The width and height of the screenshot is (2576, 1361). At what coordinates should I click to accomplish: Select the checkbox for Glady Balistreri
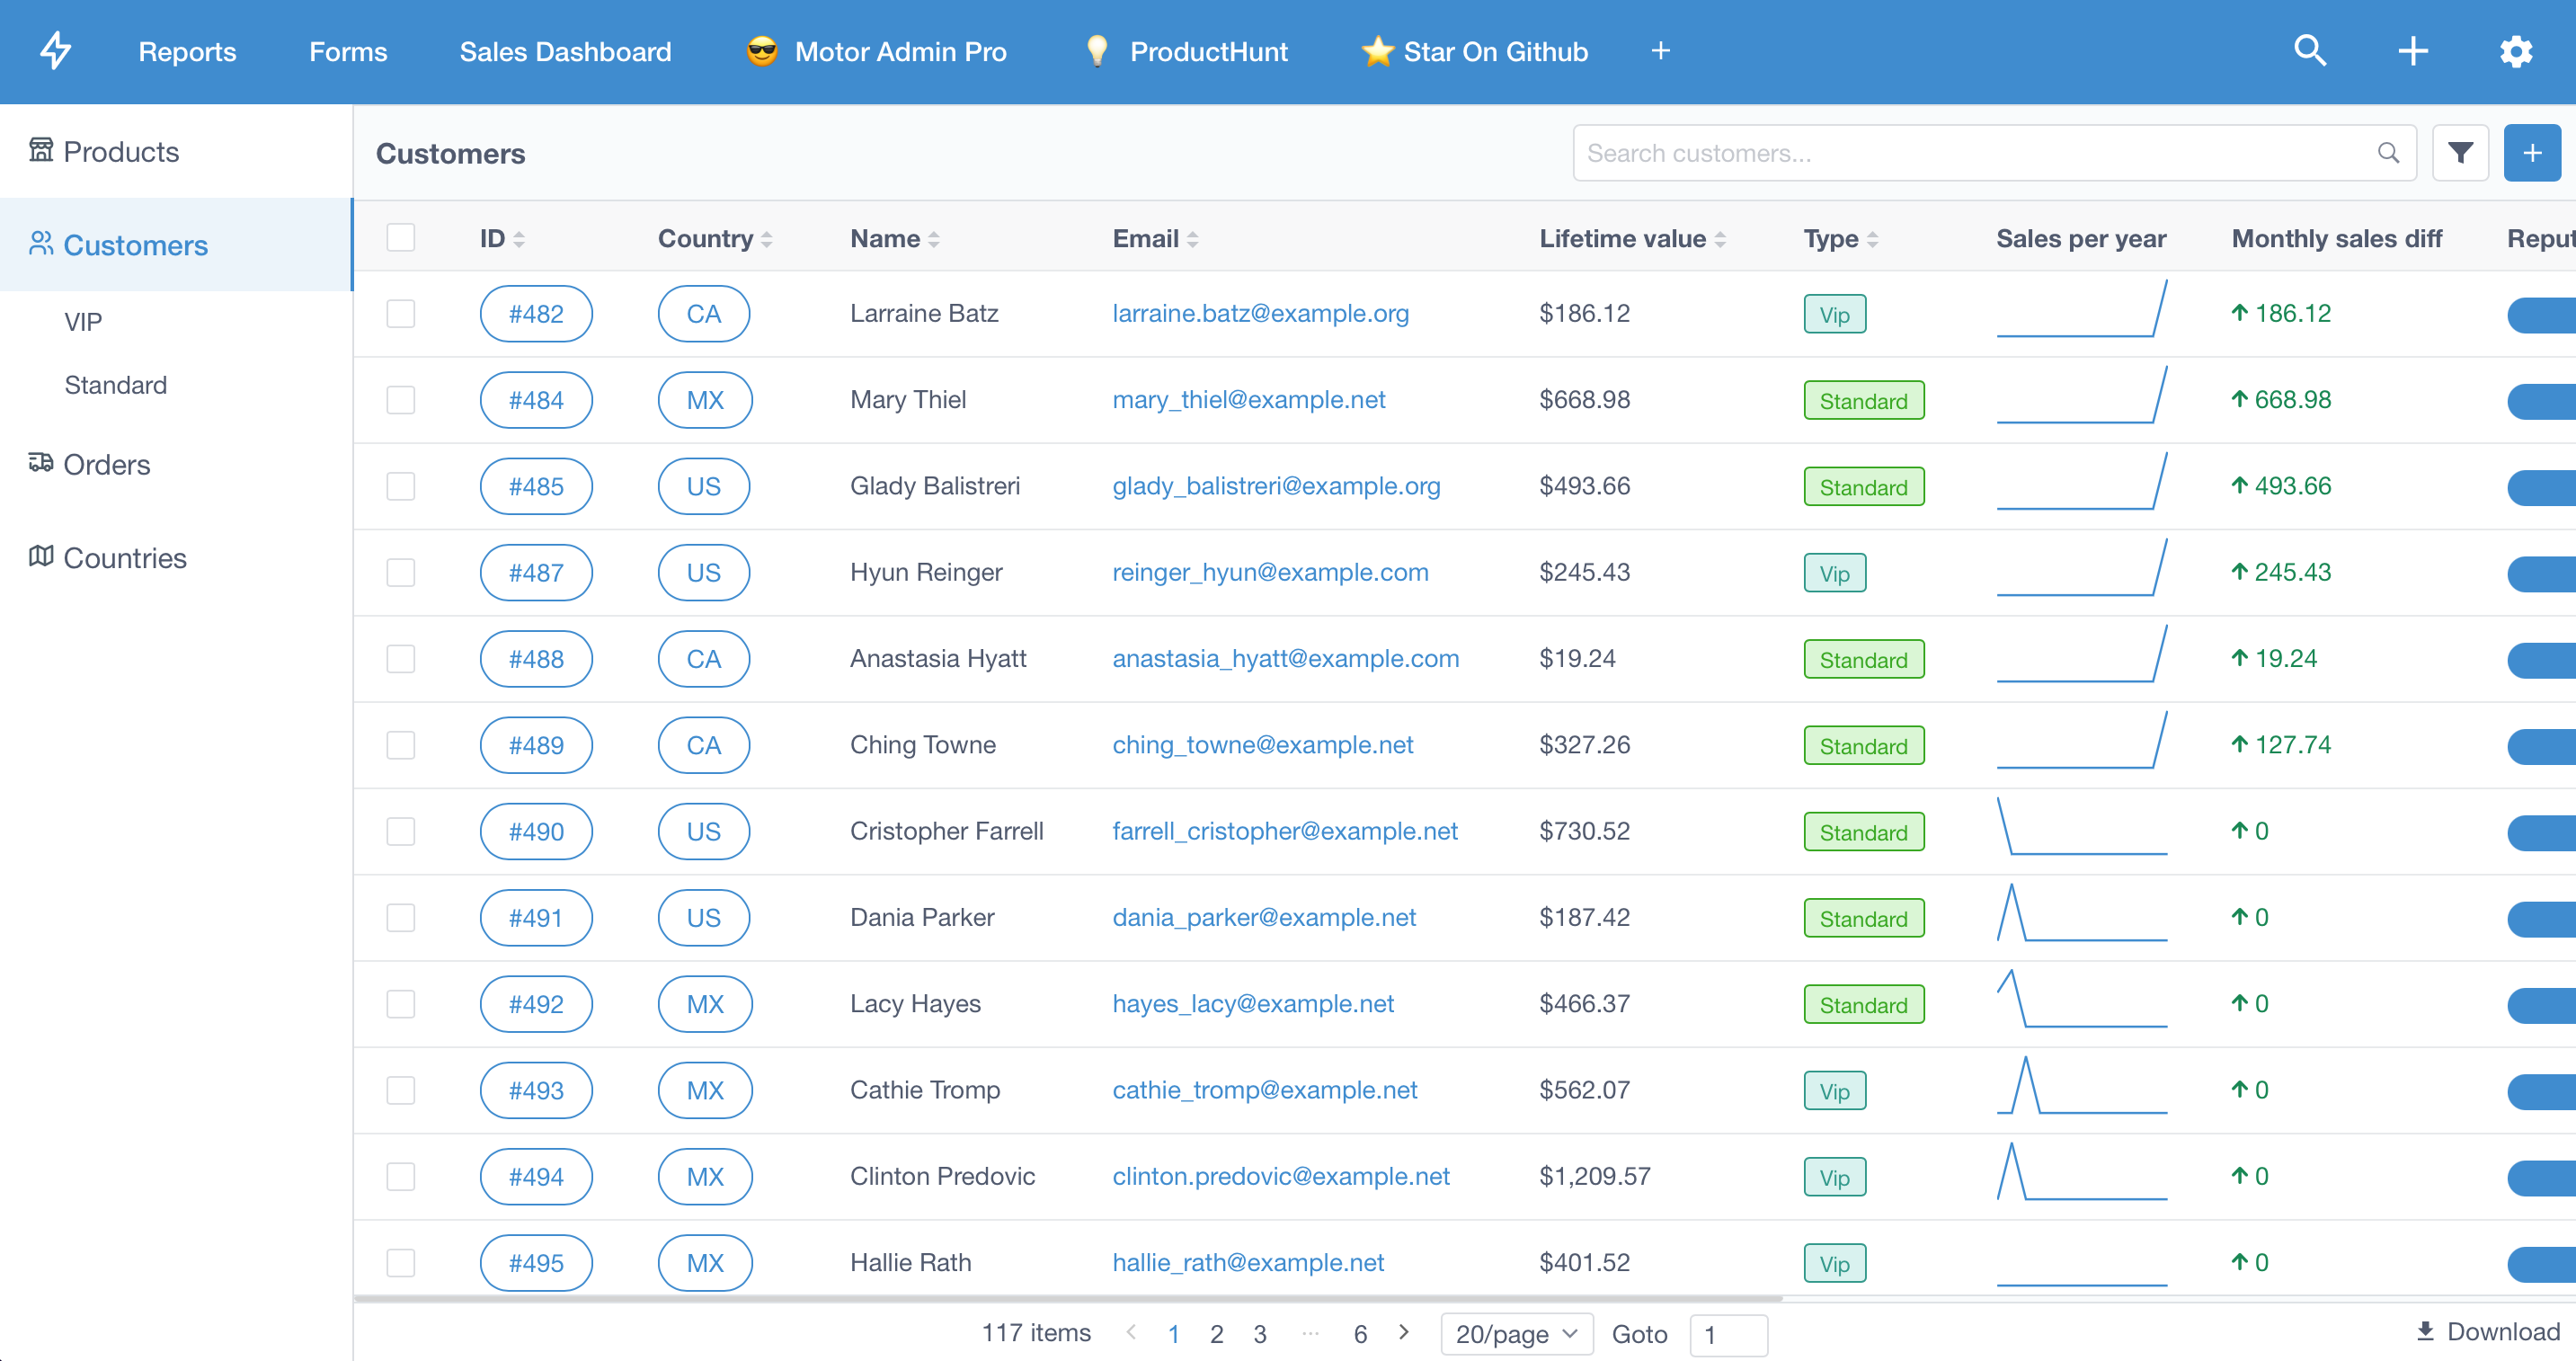click(401, 486)
